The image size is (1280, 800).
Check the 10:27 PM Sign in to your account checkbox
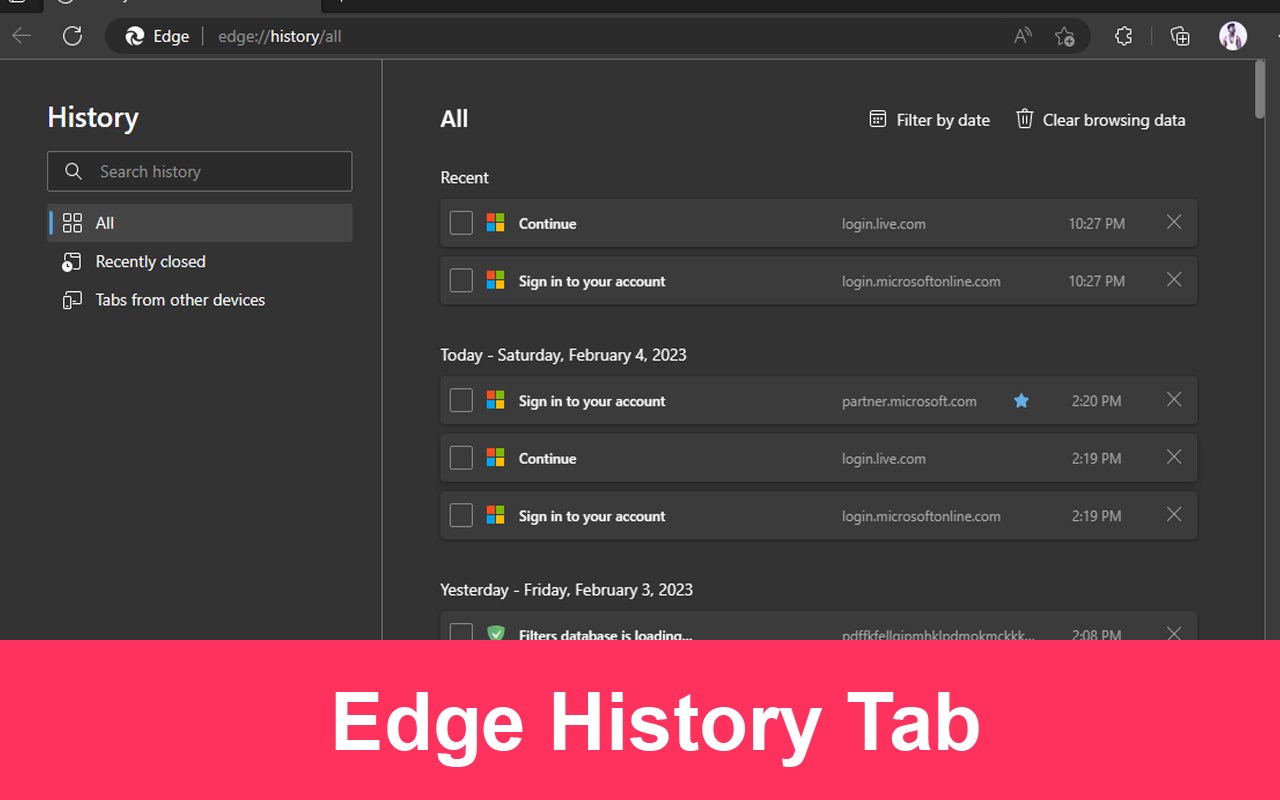point(461,281)
